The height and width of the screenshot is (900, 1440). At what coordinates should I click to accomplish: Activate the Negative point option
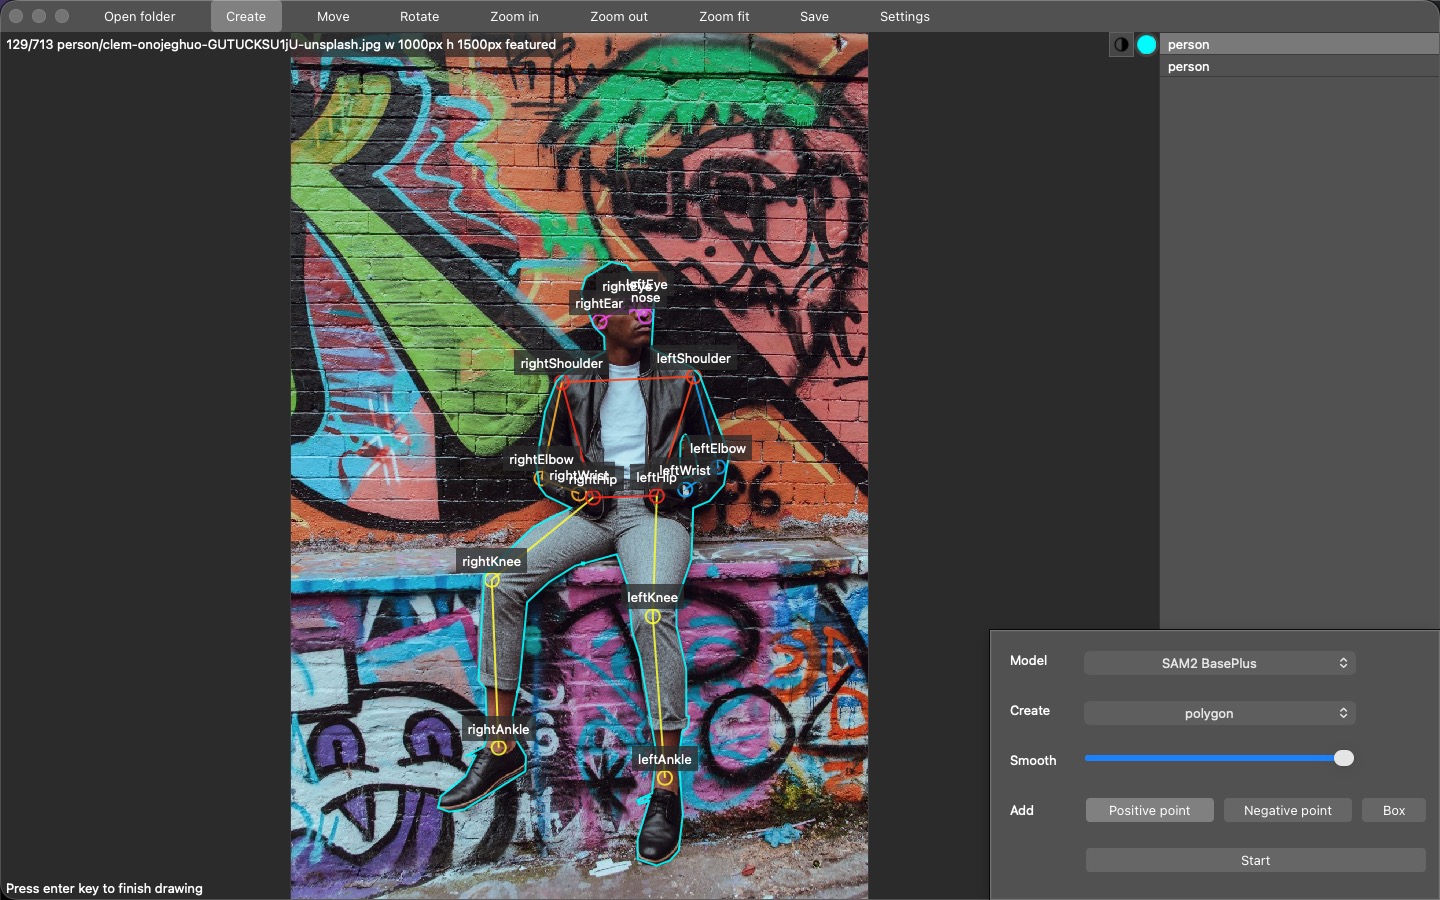[x=1287, y=810]
